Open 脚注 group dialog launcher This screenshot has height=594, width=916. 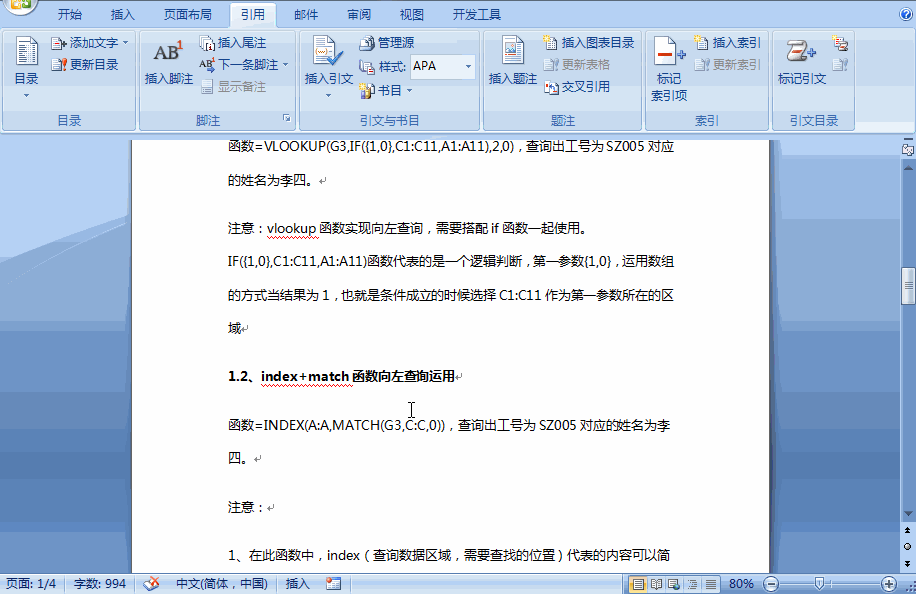pos(287,119)
